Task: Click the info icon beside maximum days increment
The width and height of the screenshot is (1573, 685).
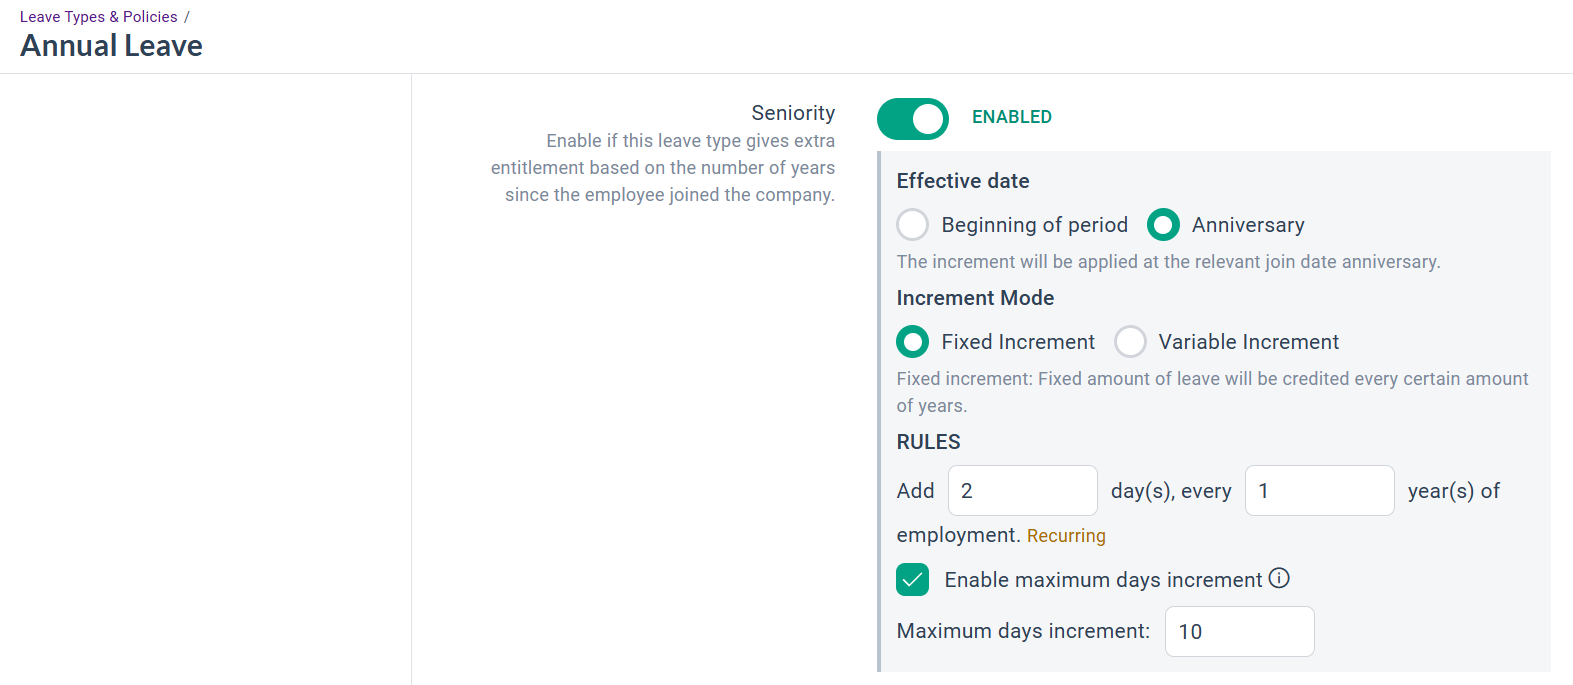Action: click(x=1279, y=578)
